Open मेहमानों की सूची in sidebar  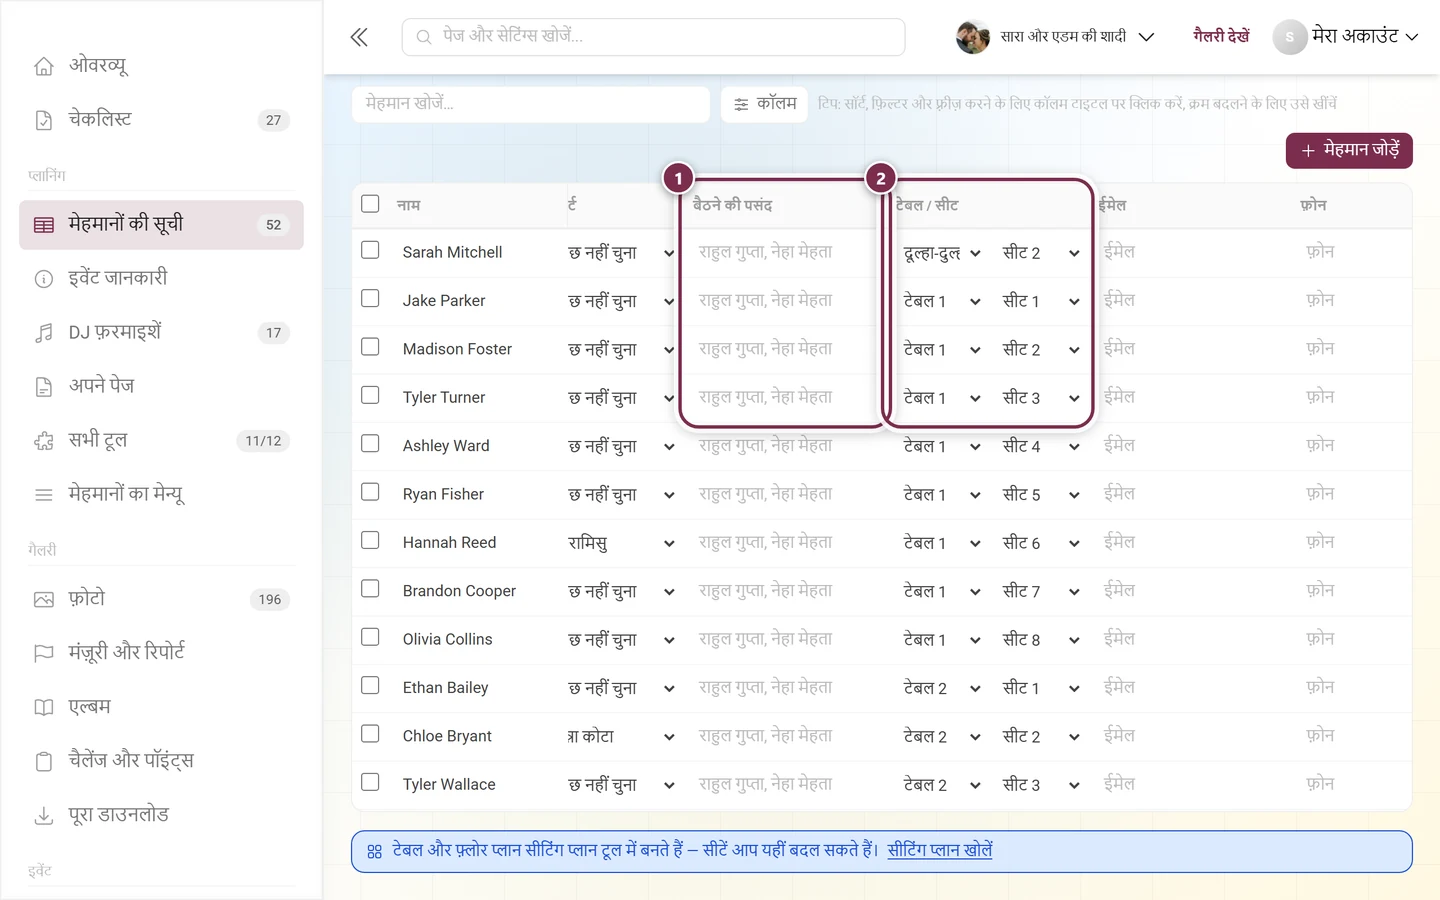[x=161, y=225]
